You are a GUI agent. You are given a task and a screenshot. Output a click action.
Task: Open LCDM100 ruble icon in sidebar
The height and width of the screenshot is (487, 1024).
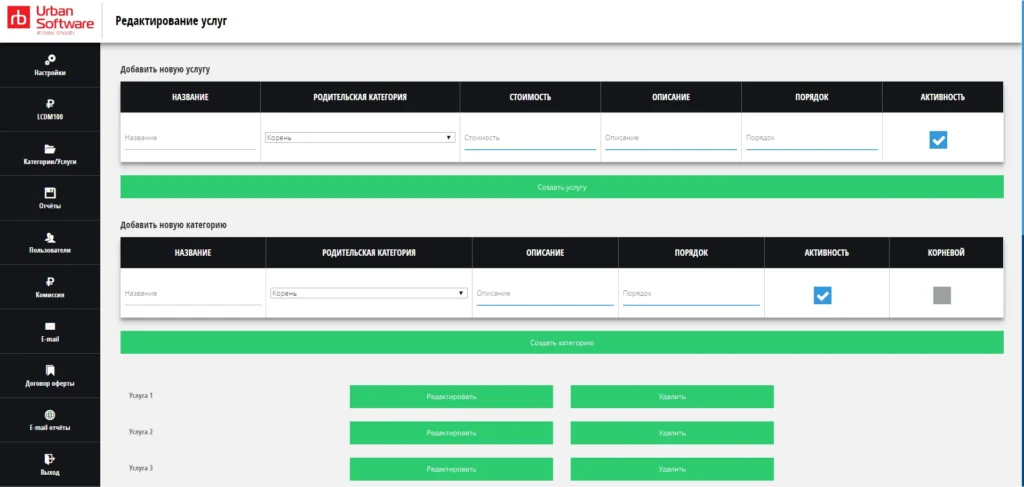coord(50,103)
